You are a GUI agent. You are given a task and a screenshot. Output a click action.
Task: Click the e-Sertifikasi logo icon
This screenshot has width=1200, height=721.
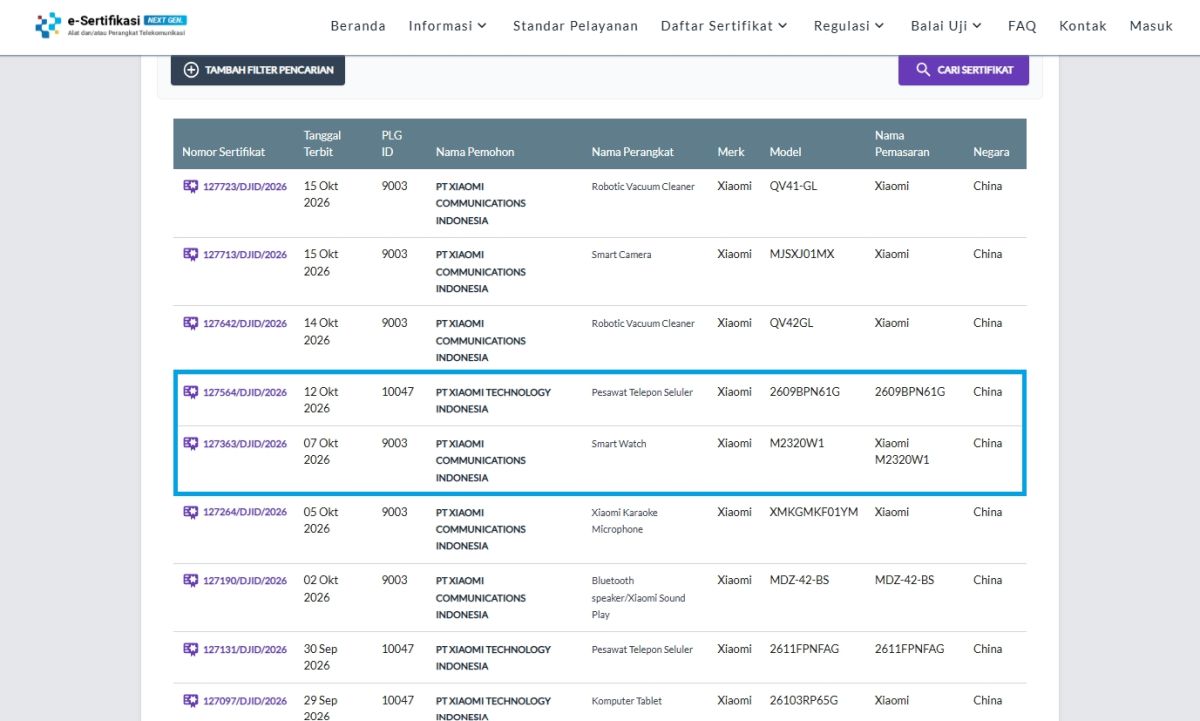[x=48, y=25]
